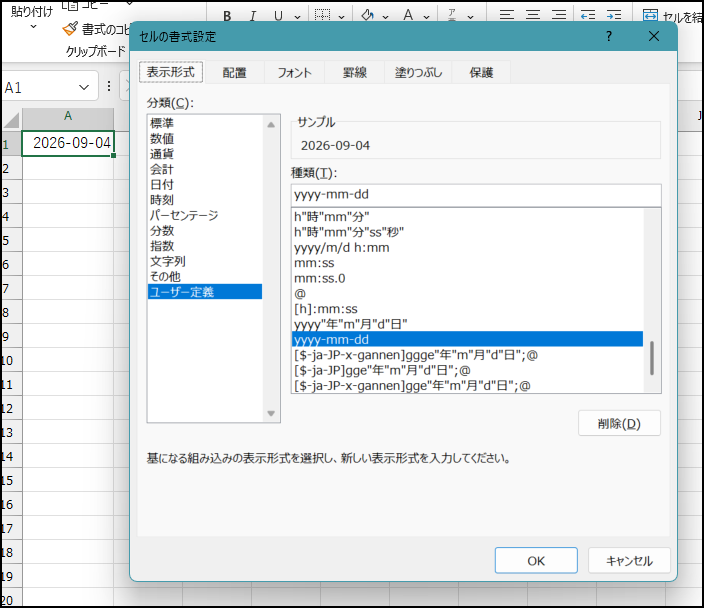Viewport: 704px width, 608px height.
Task: Center-align text in the ribbon
Action: (533, 15)
